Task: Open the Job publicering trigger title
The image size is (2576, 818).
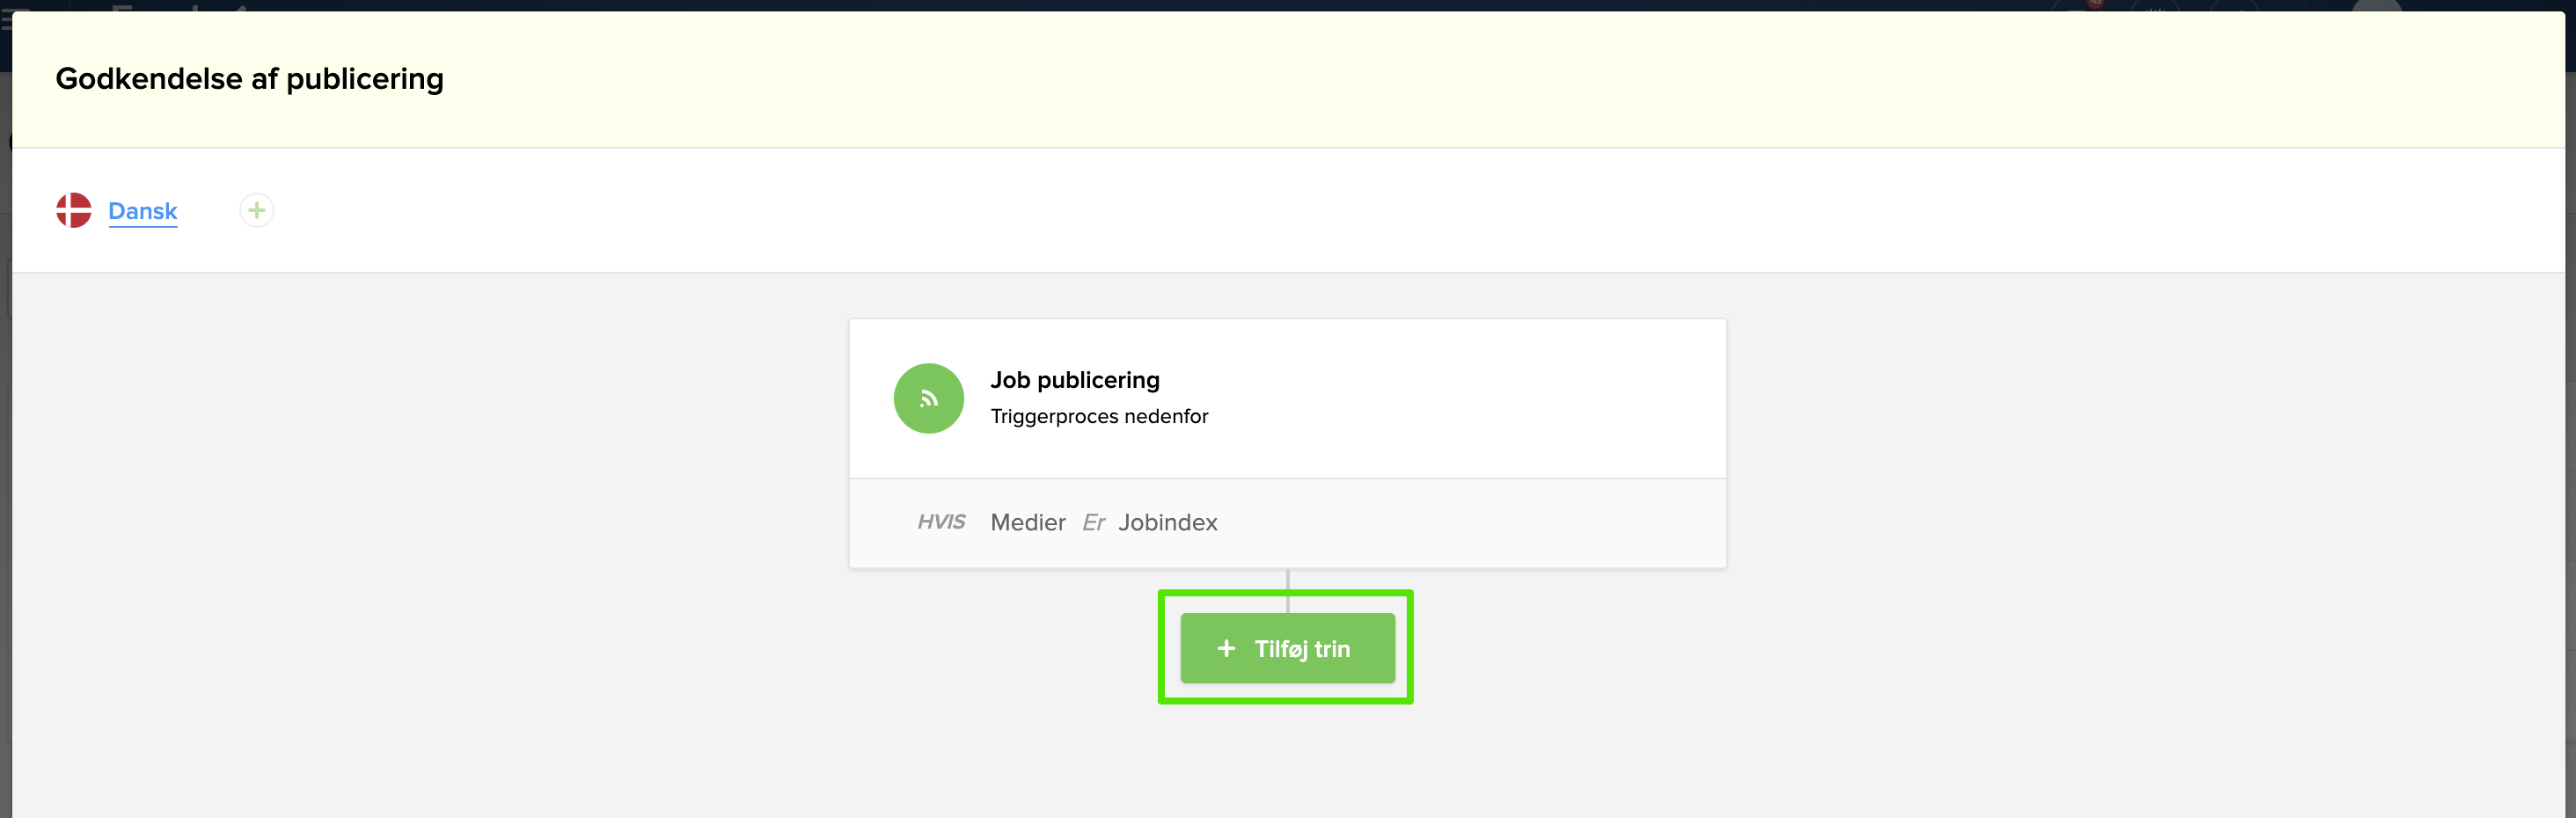Action: pos(1074,380)
